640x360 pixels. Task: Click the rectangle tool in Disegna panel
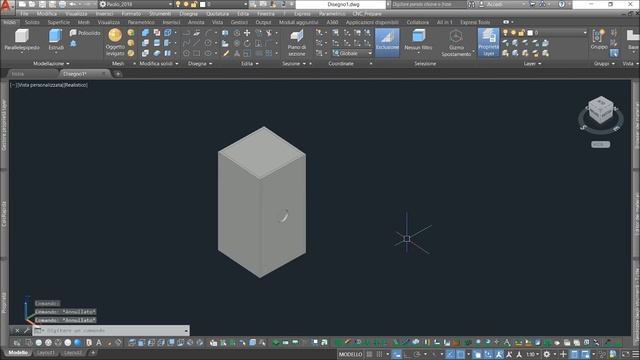pyautogui.click(x=197, y=53)
